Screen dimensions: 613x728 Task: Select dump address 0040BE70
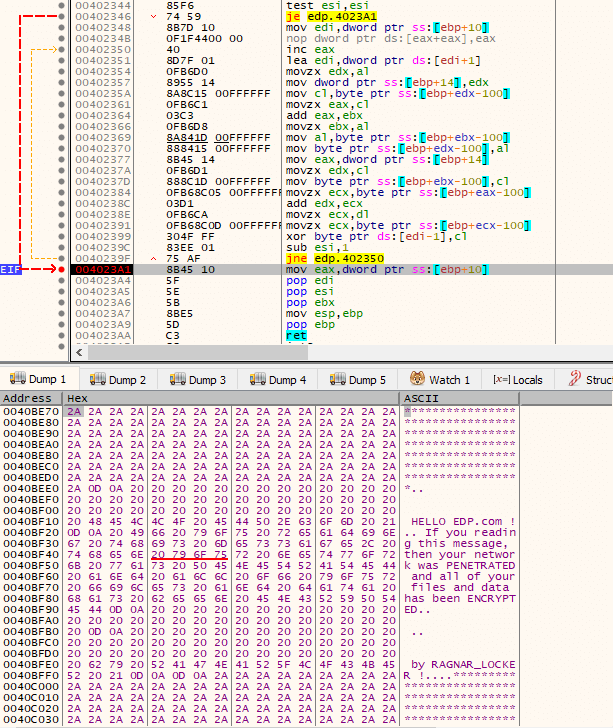click(31, 411)
